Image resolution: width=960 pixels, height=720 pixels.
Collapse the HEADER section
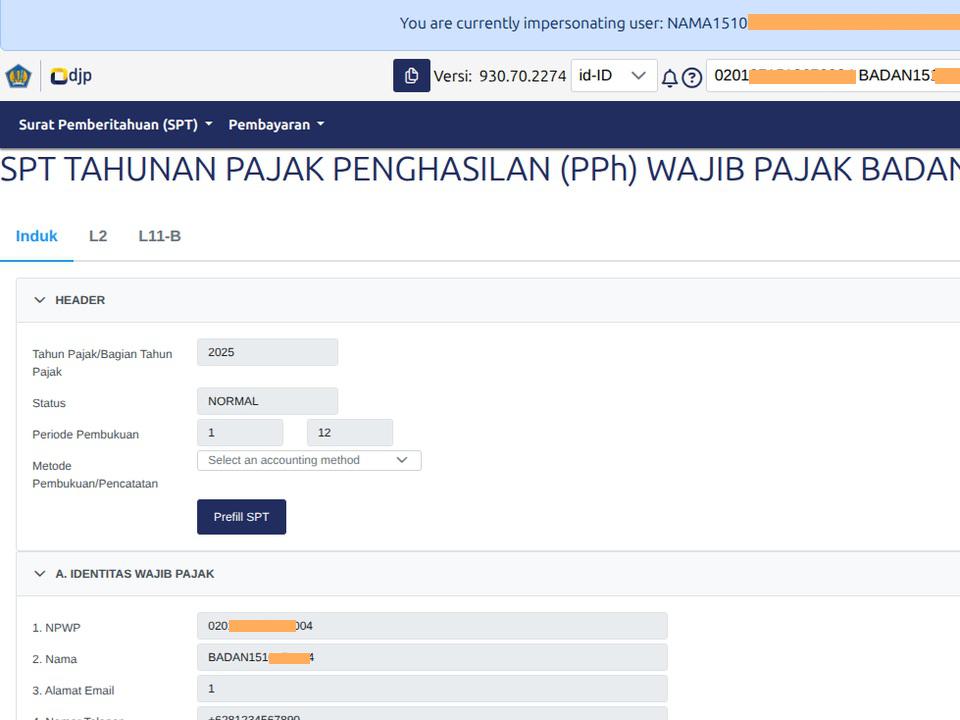tap(40, 300)
